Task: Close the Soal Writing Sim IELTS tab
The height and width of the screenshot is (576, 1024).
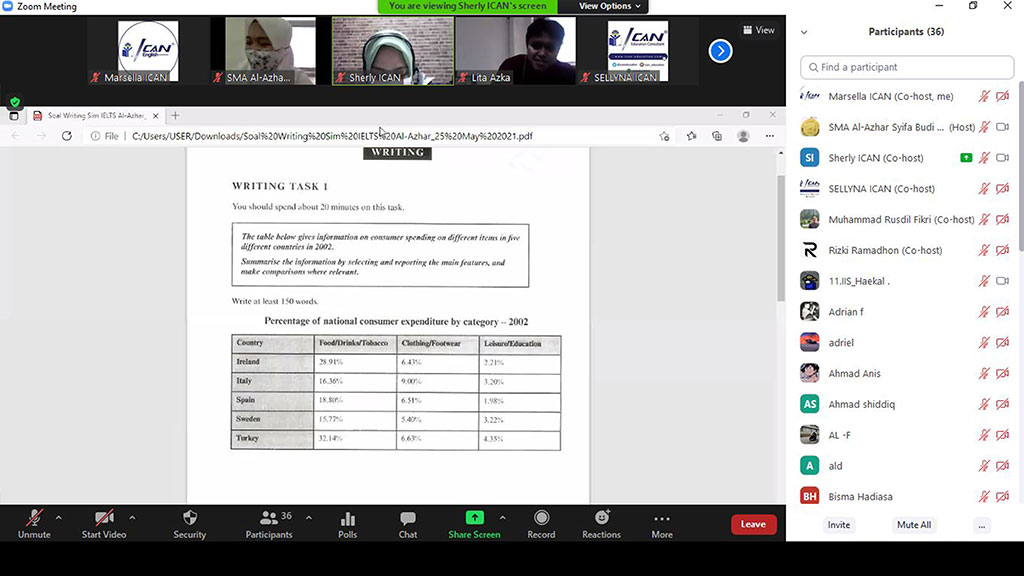Action: [155, 116]
